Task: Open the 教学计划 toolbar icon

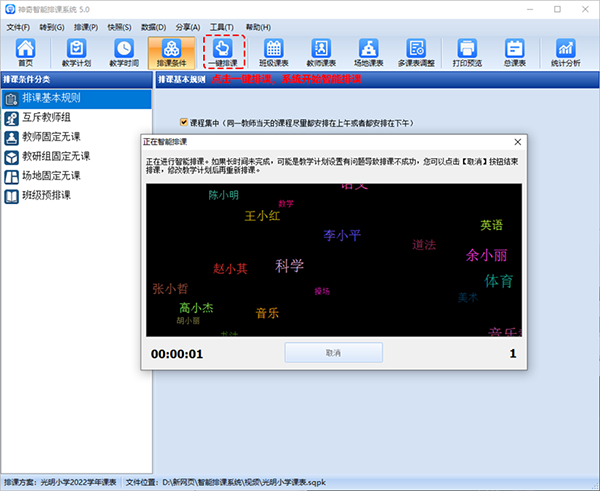Action: 77,52
